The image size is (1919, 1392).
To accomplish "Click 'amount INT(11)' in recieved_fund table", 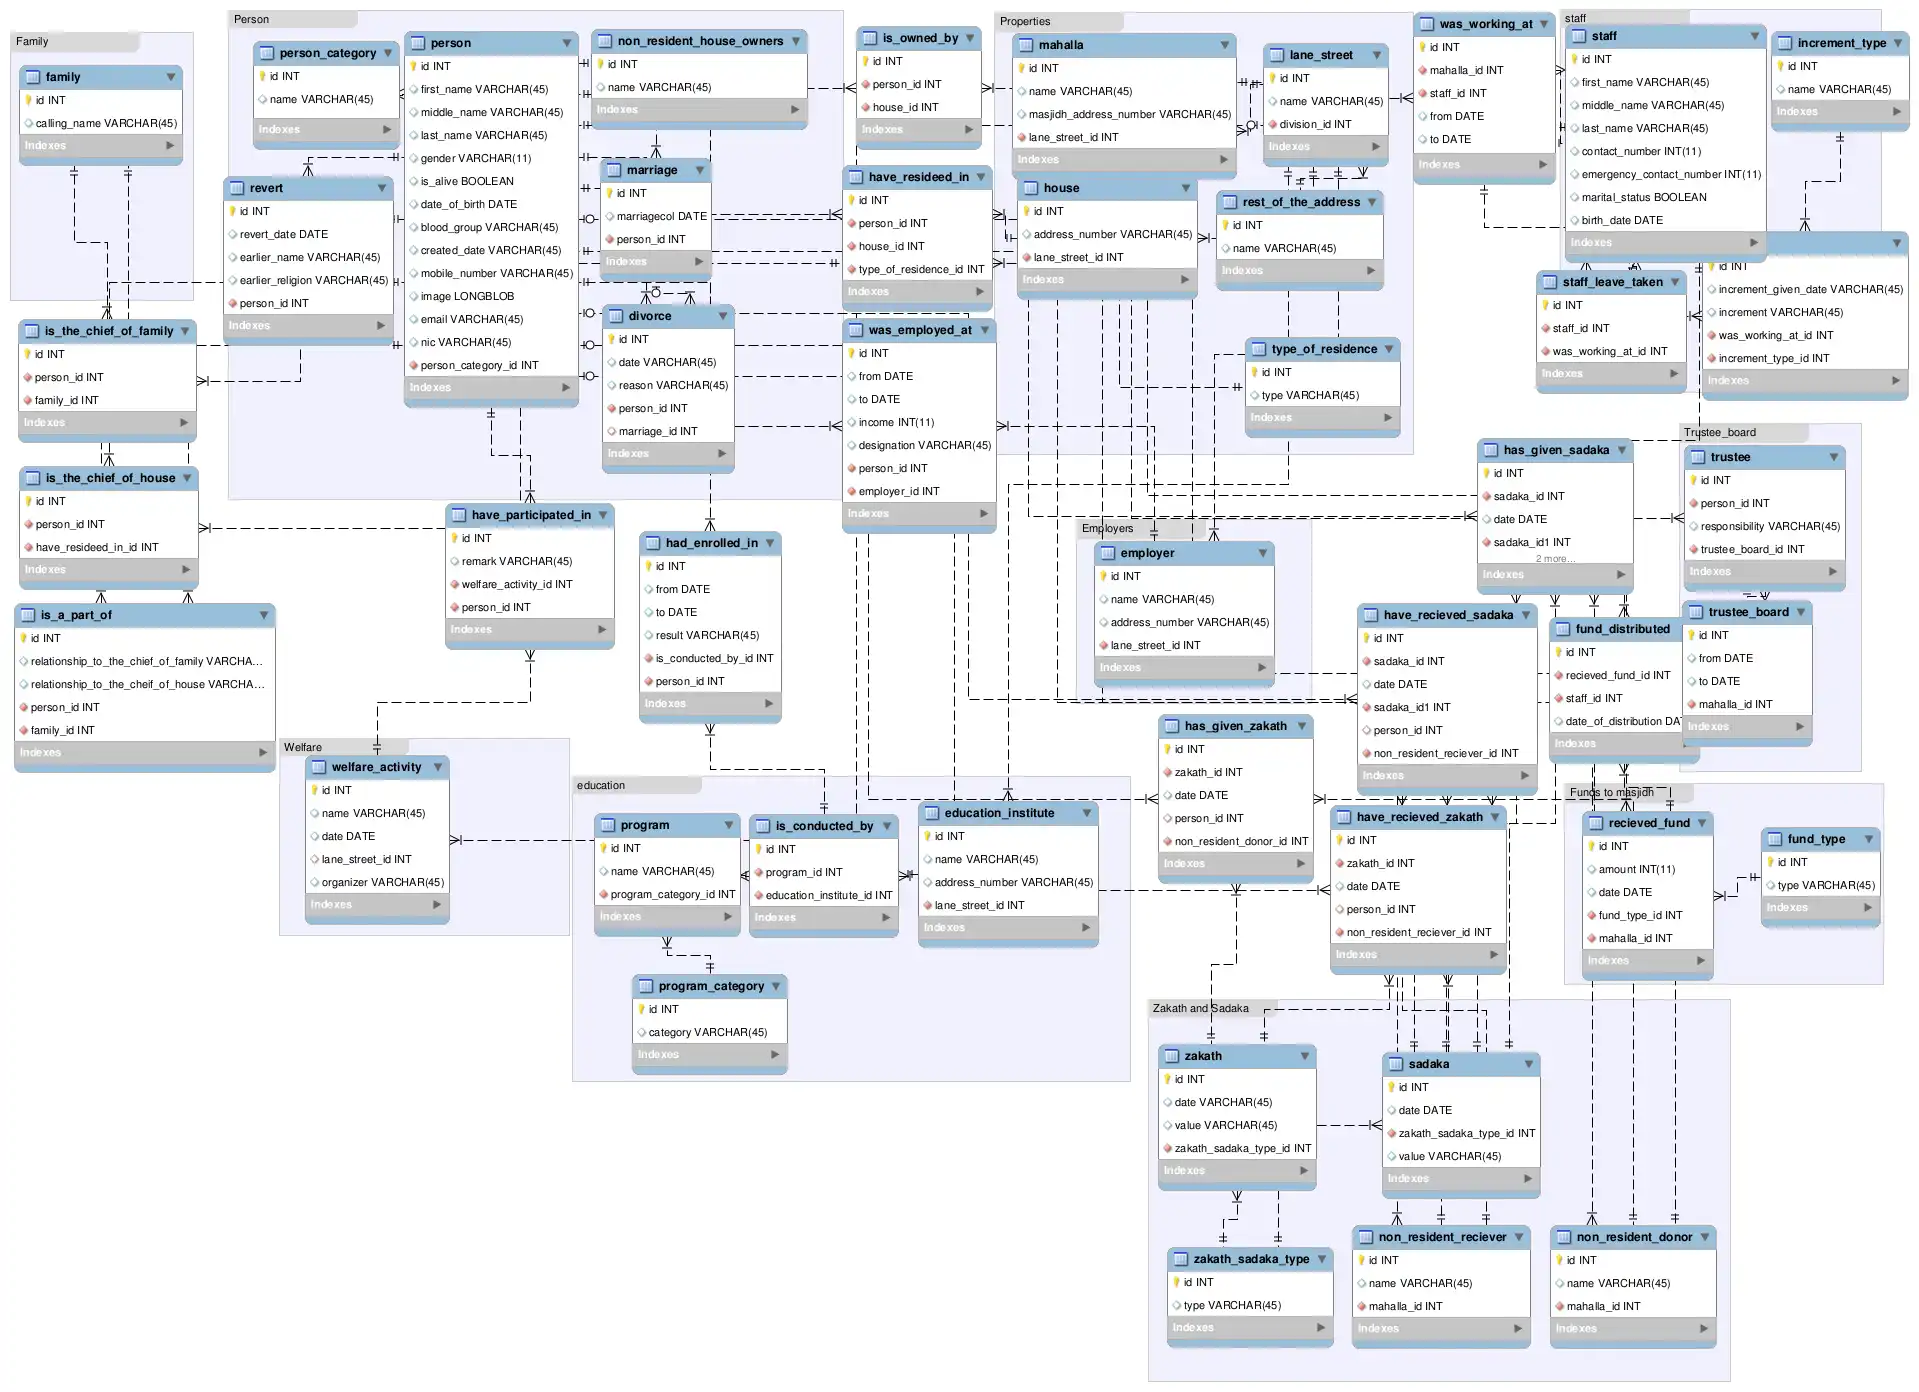I will coord(1636,869).
